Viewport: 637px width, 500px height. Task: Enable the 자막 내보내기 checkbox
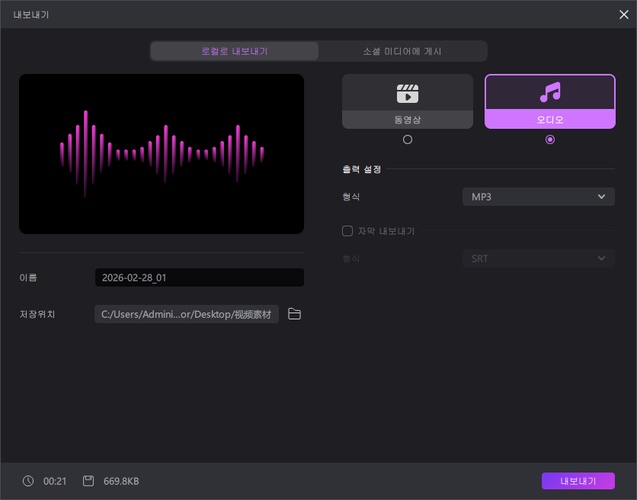coord(348,231)
